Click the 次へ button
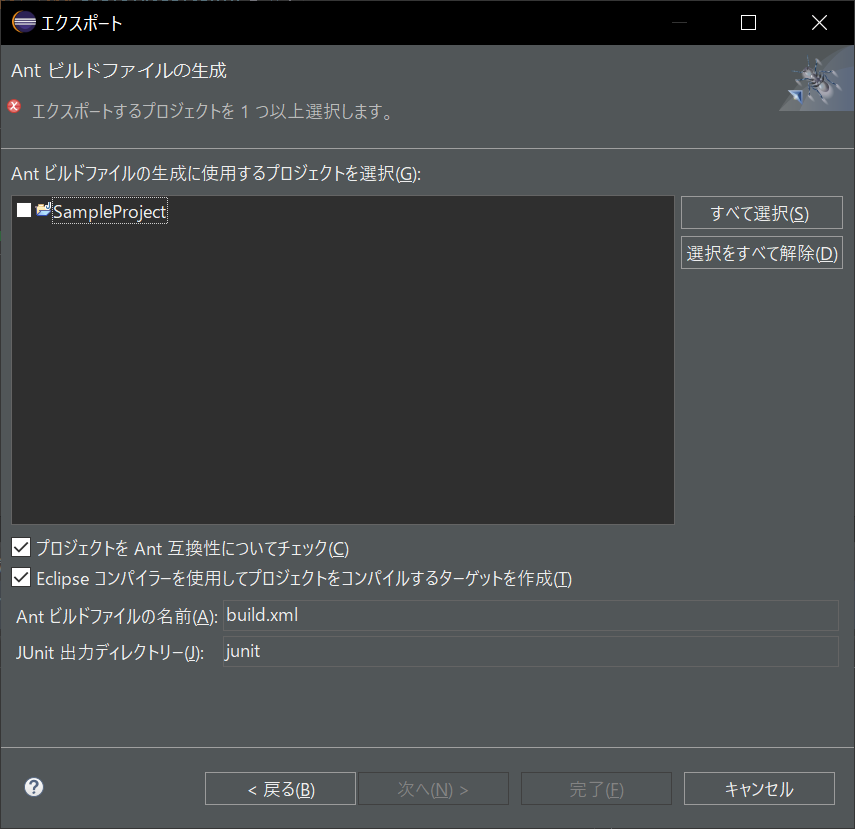The width and height of the screenshot is (855, 829). click(433, 787)
